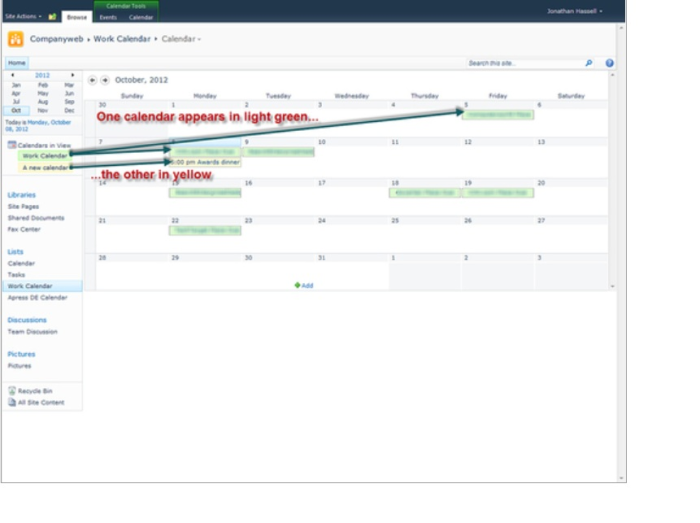
Task: Open the Pictures library item
Action: (19, 366)
